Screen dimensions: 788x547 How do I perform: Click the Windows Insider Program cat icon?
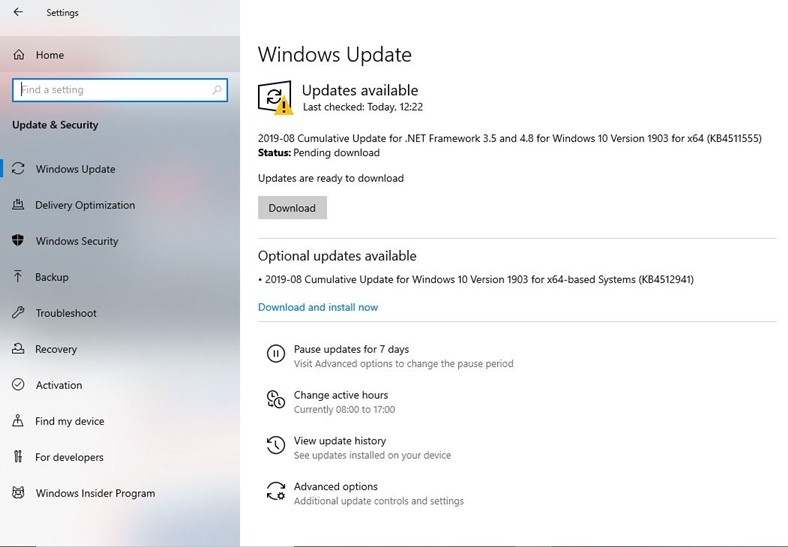click(18, 493)
